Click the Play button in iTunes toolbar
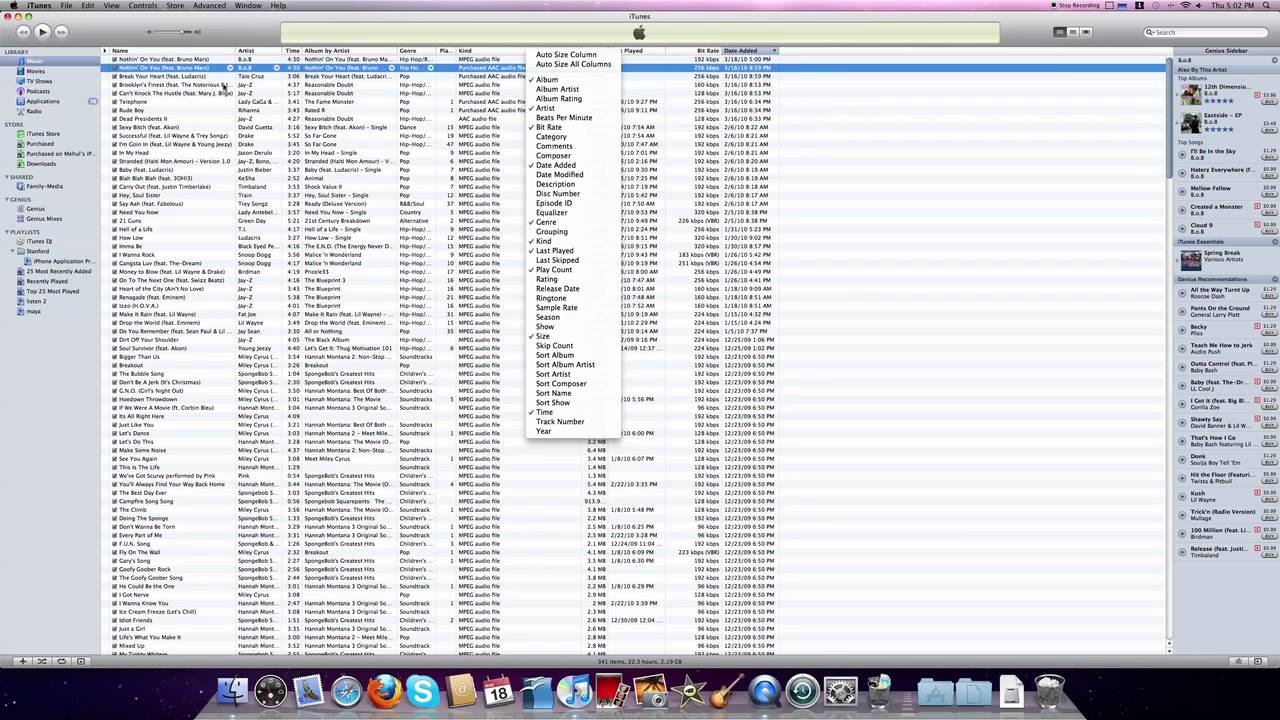 coord(42,32)
